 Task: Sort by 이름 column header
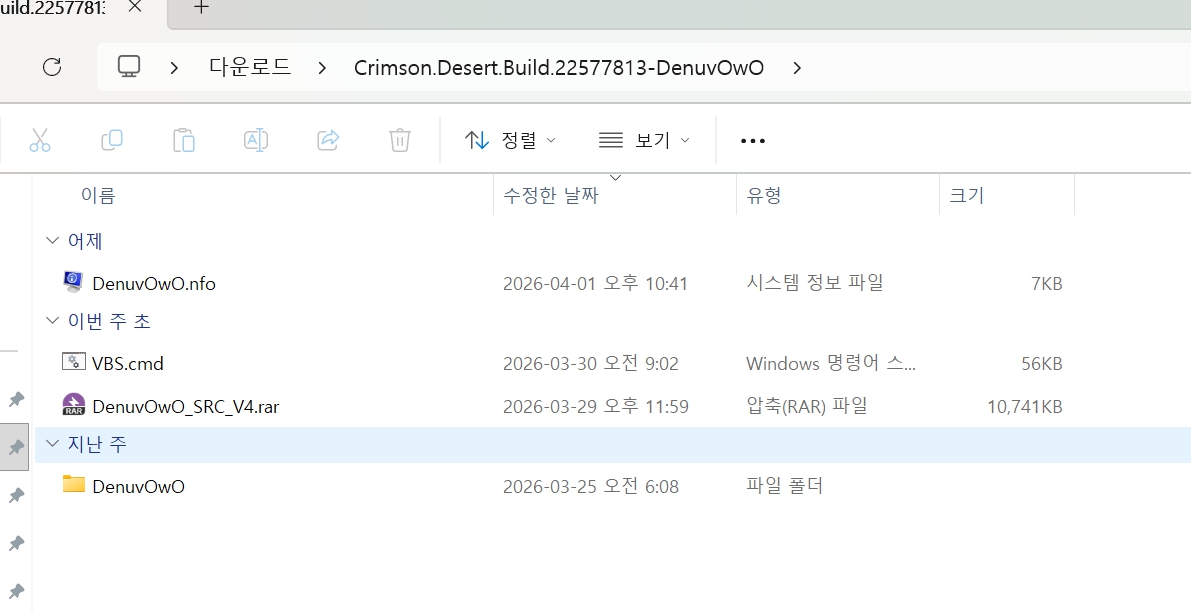point(98,196)
